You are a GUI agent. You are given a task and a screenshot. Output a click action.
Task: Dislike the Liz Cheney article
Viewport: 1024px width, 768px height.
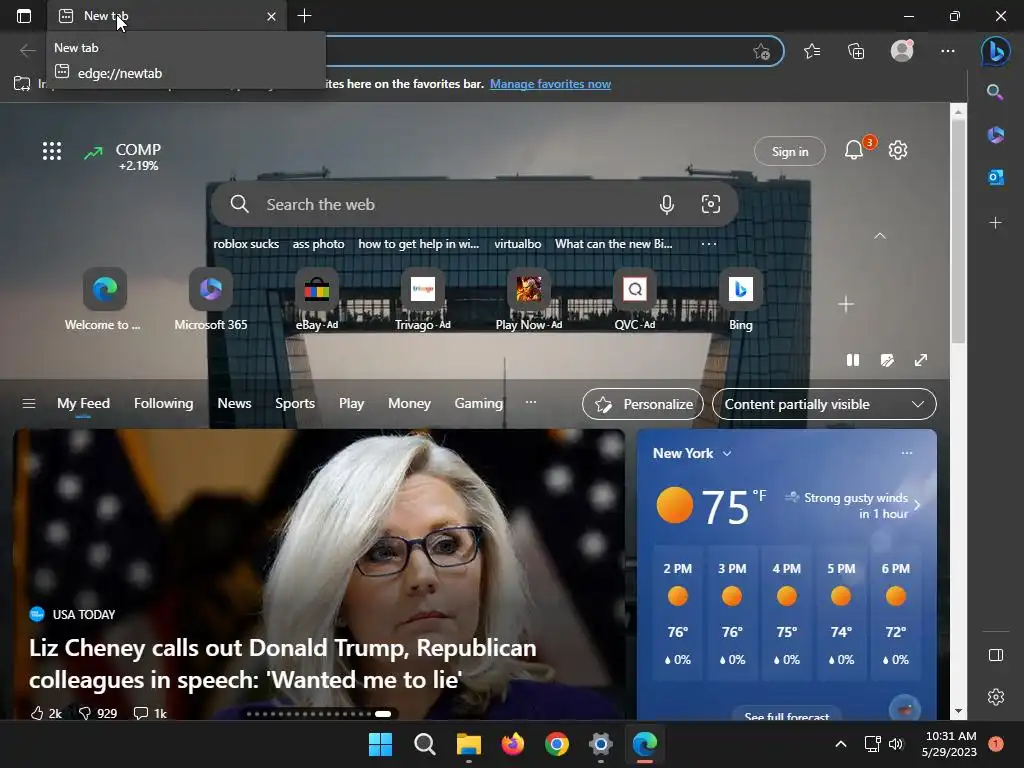coord(97,713)
